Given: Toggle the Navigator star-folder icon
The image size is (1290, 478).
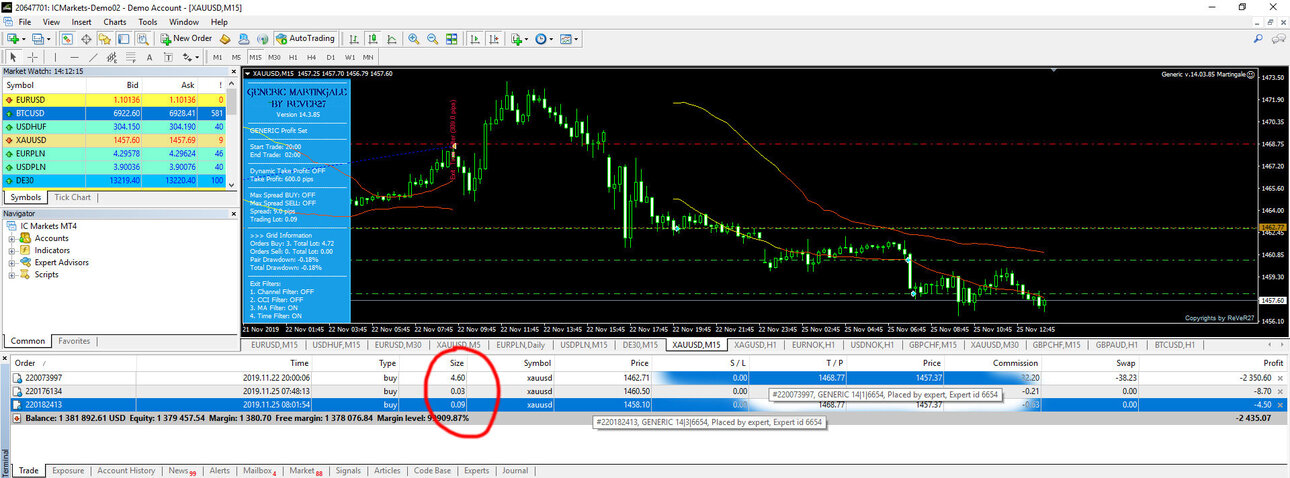Looking at the screenshot, I should pos(105,38).
